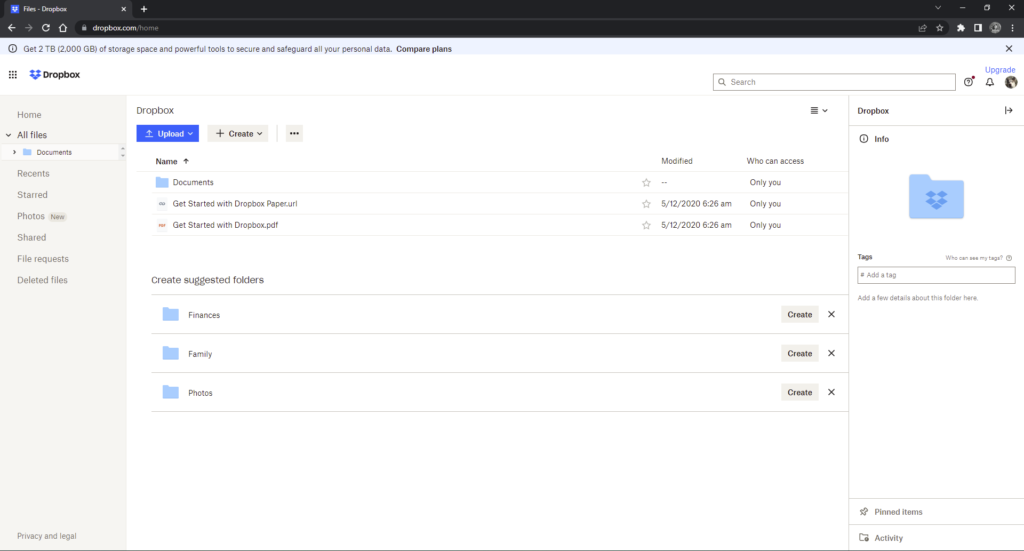Click the Dropbox logo

[55, 74]
